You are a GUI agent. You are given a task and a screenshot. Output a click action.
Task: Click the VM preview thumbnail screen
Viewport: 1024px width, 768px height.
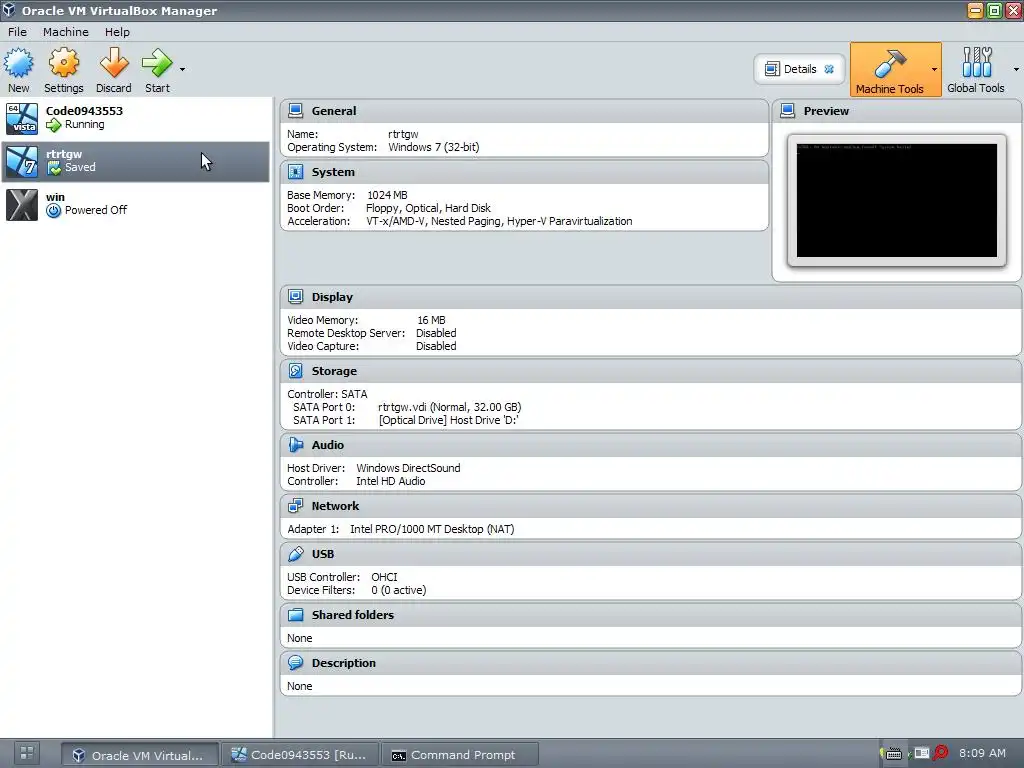tap(897, 200)
